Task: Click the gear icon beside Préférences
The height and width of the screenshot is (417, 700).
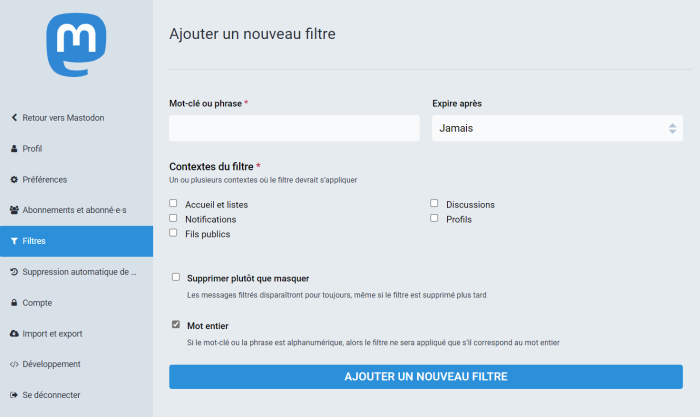Action: point(14,179)
